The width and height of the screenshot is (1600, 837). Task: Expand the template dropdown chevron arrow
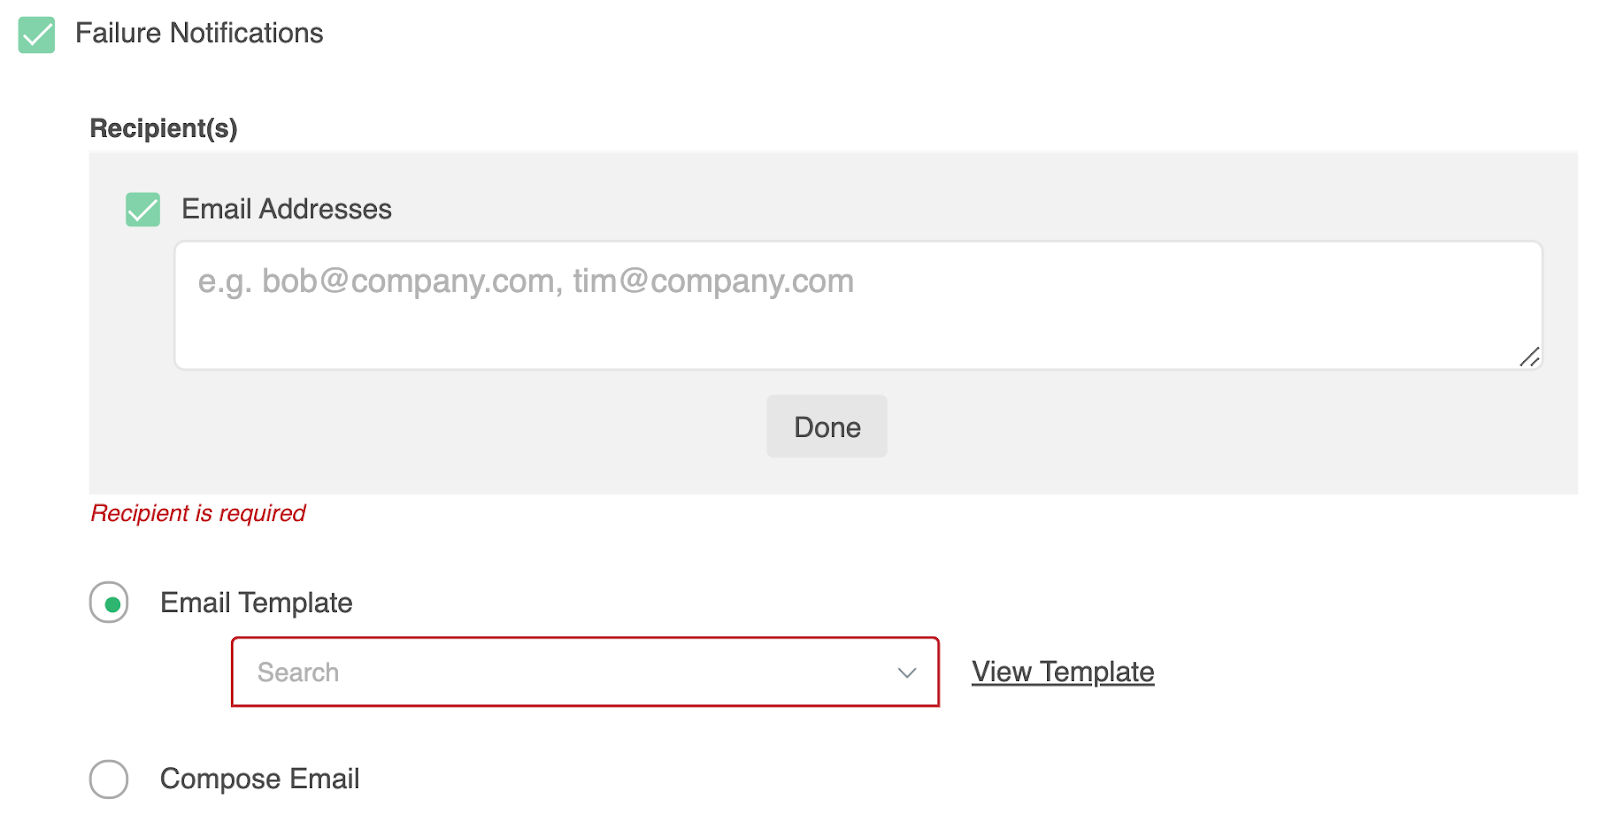[907, 673]
